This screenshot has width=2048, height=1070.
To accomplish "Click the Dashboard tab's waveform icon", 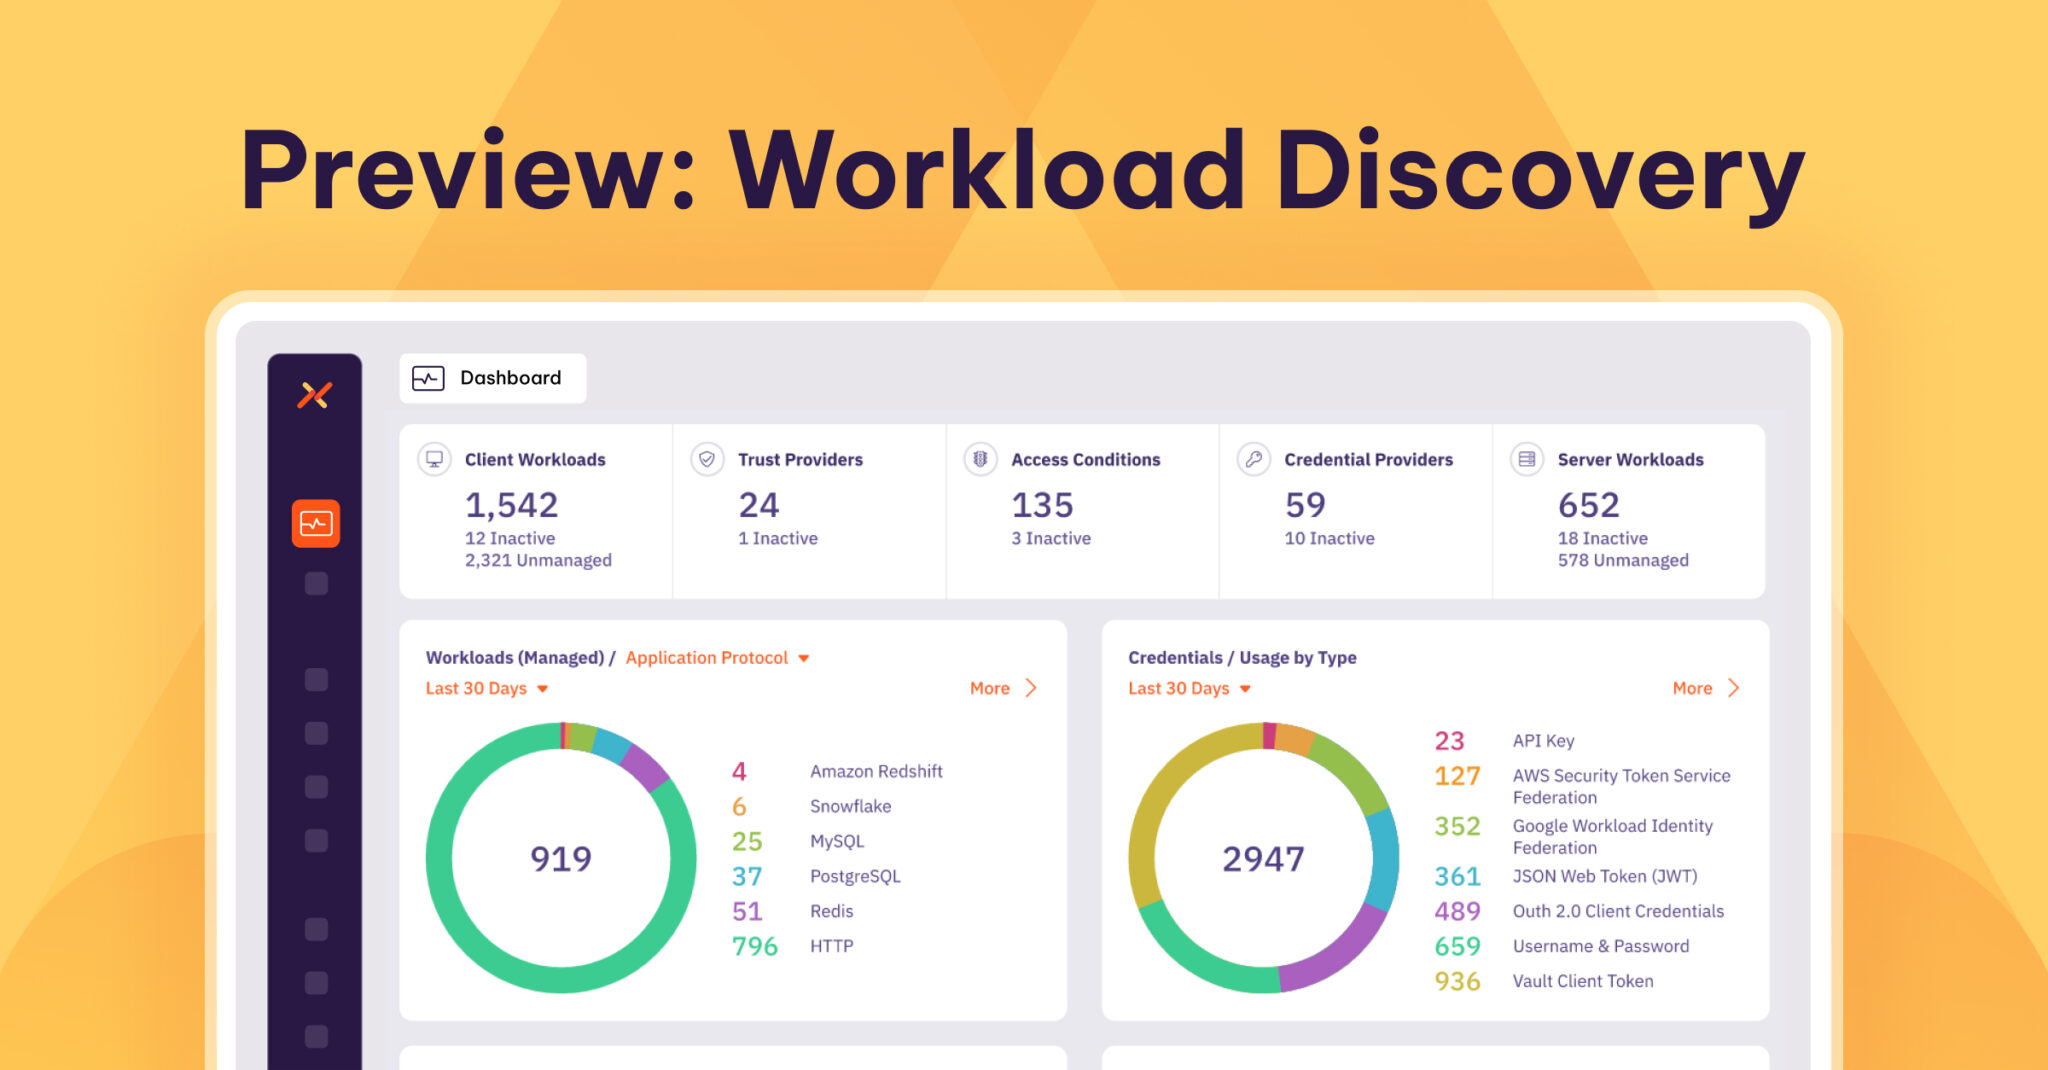I will [427, 377].
